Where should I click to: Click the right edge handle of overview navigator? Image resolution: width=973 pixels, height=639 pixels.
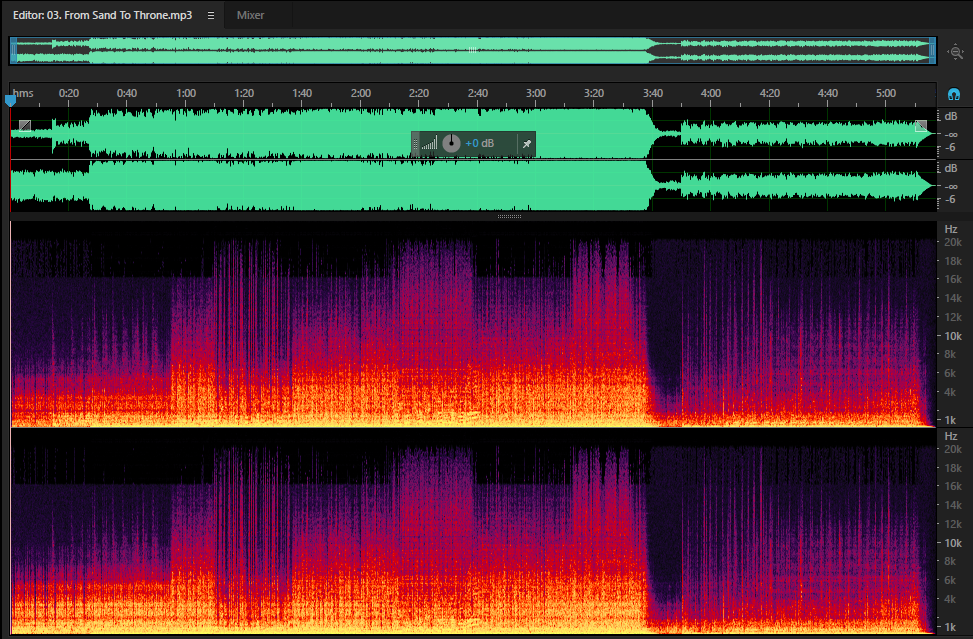(932, 50)
